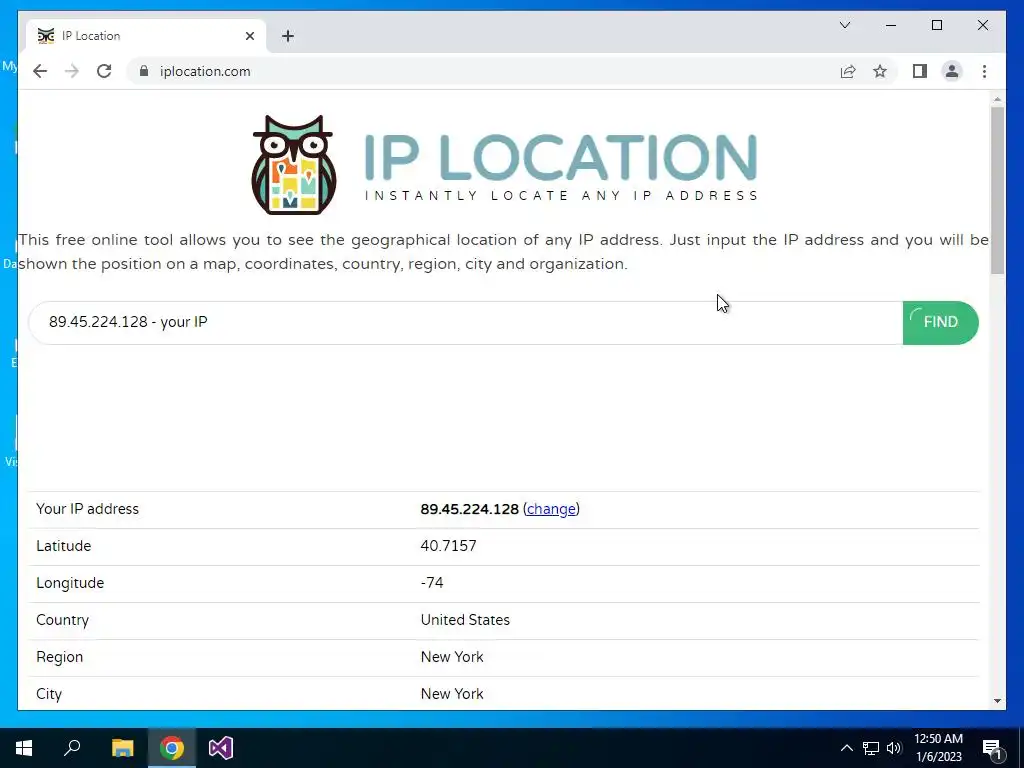Select the City value New York
Viewport: 1024px width, 768px height.
click(452, 694)
